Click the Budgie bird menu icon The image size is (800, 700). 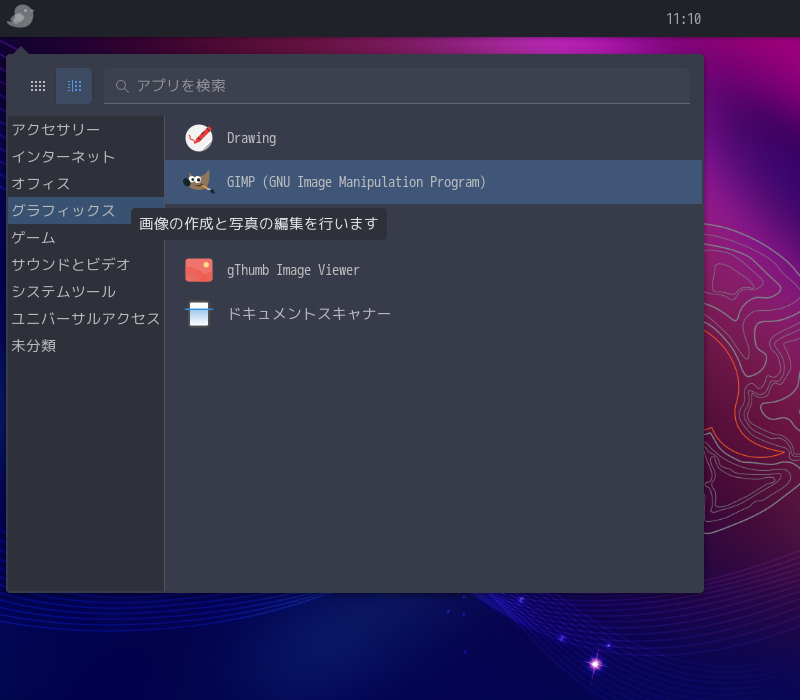point(20,16)
